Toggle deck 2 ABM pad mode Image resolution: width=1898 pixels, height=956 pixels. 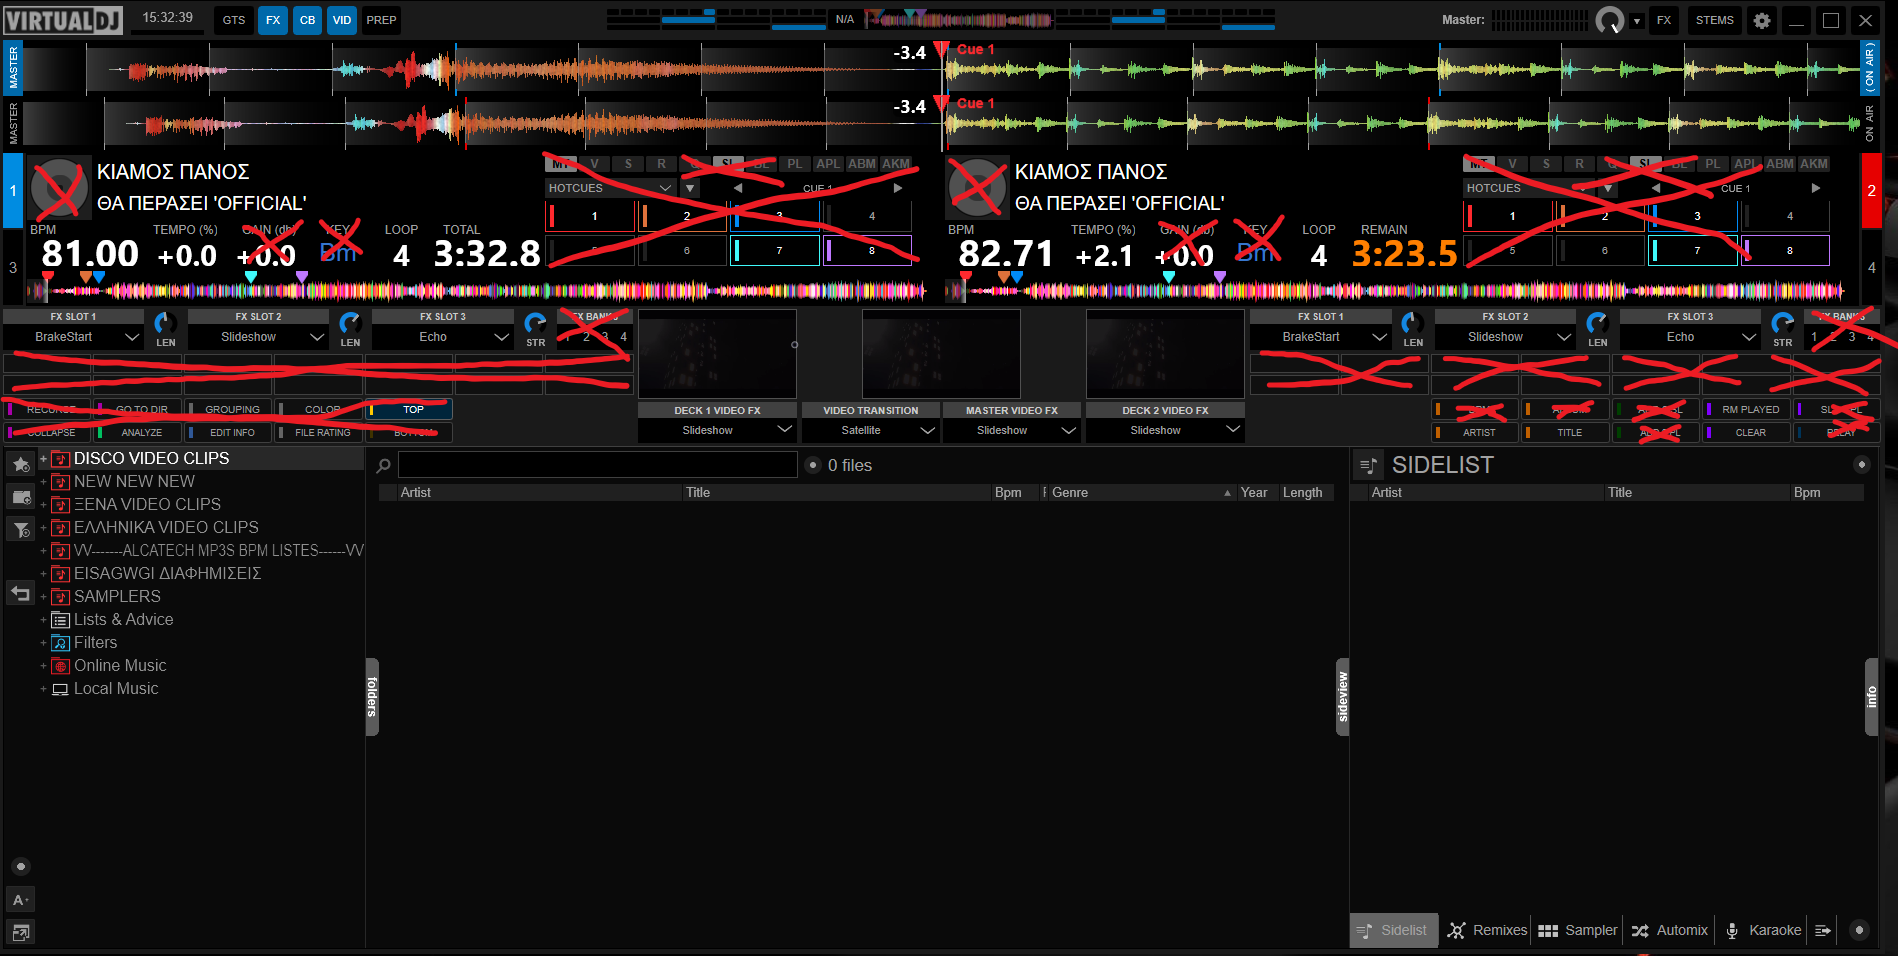point(1780,164)
